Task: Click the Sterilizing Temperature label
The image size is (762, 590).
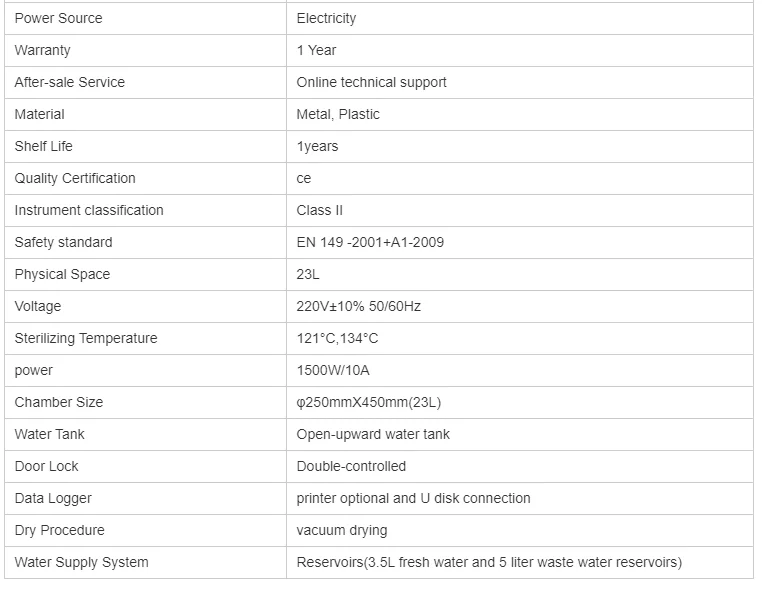Action: pyautogui.click(x=86, y=338)
